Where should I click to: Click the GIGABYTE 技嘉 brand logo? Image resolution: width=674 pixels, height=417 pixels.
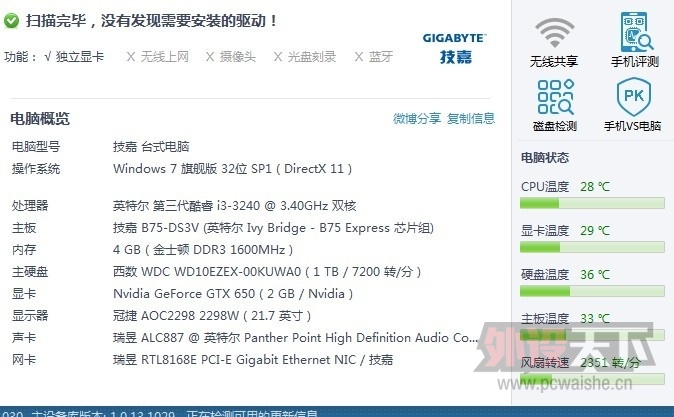455,49
